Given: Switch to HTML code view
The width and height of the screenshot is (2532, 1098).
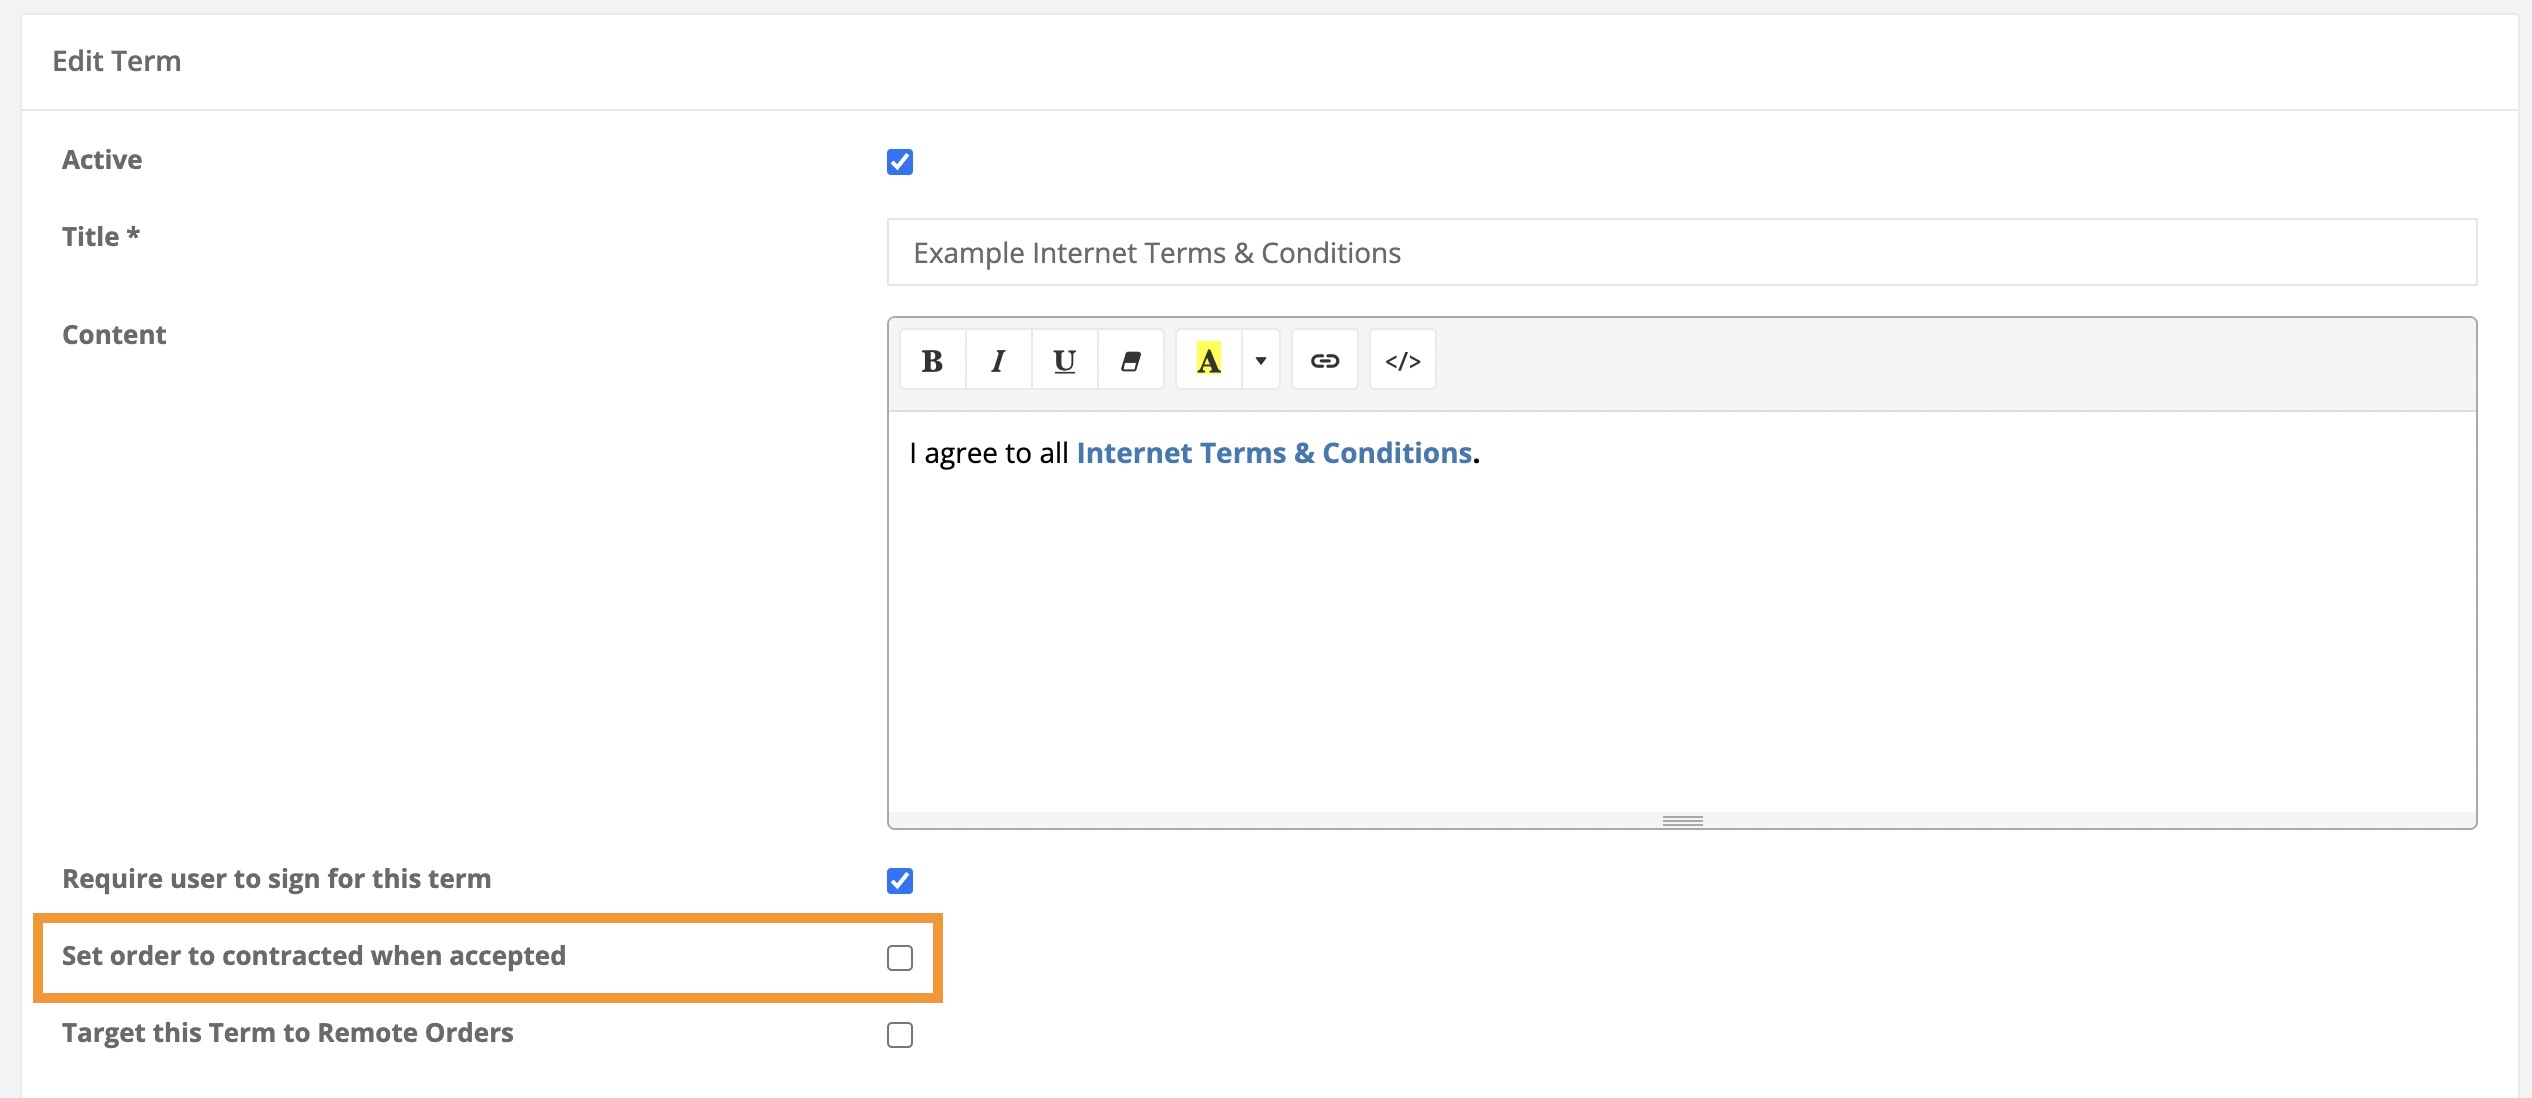Looking at the screenshot, I should [1402, 360].
